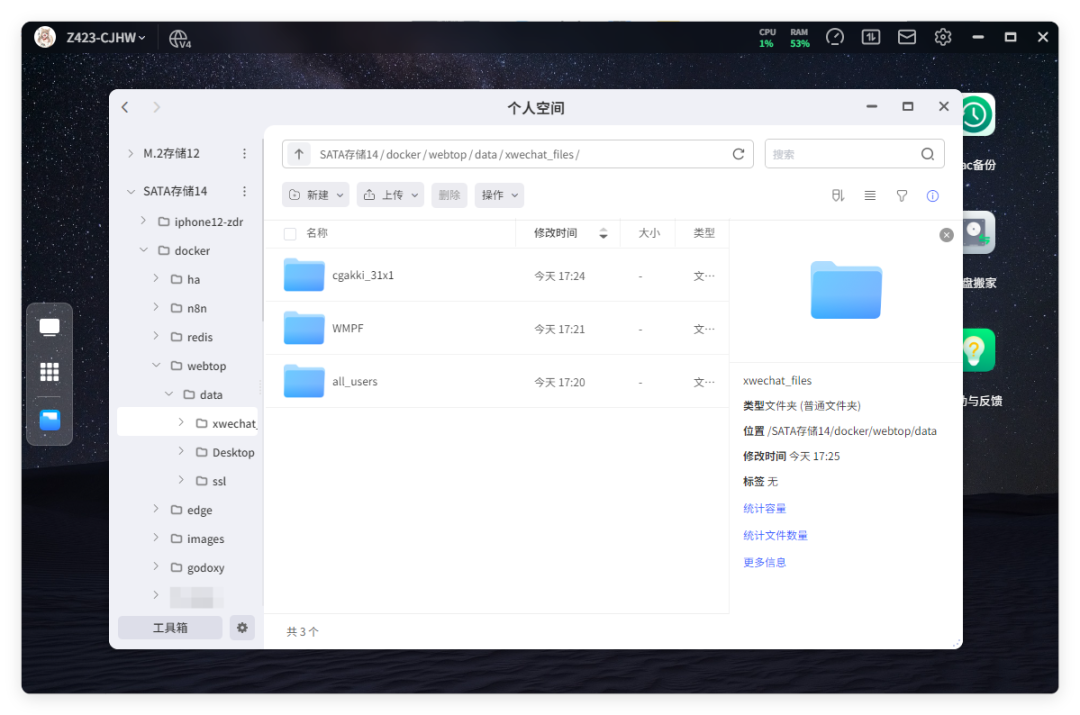
Task: Open the 新建 dropdown button
Action: tap(315, 195)
